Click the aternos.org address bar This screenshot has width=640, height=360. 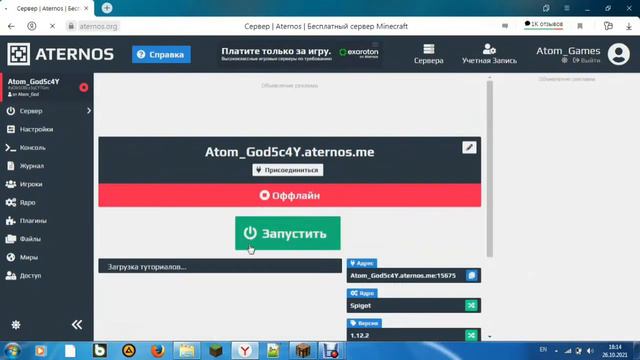click(98, 26)
